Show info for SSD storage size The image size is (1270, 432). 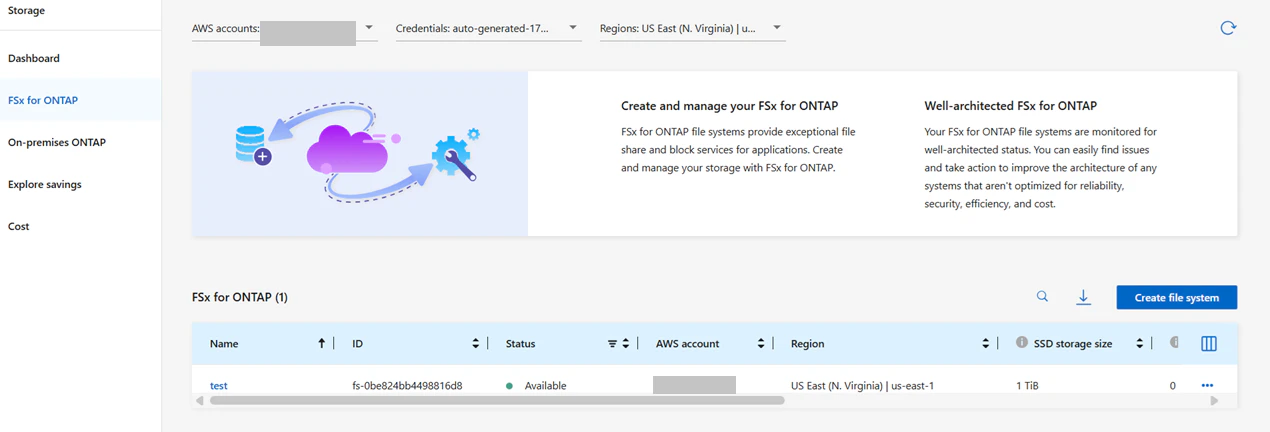tap(1022, 343)
